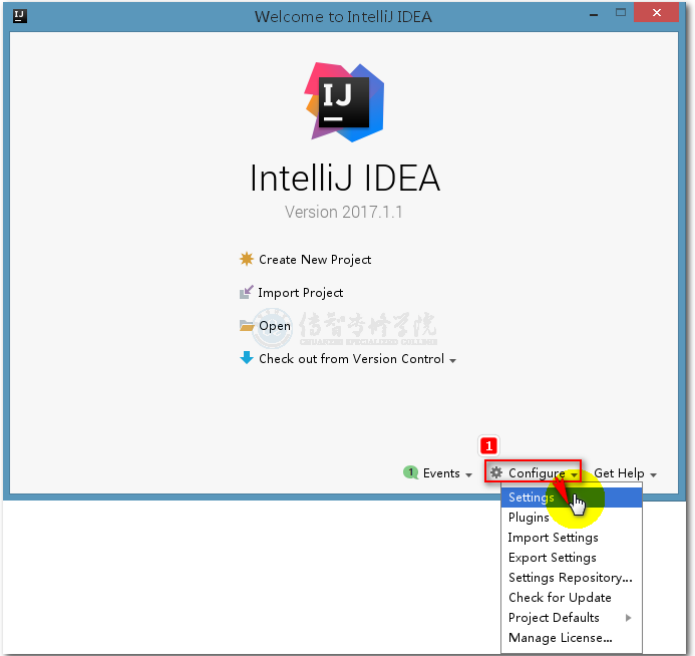Click the large IntelliJ IDEA heading
The width and height of the screenshot is (695, 656).
click(x=345, y=178)
